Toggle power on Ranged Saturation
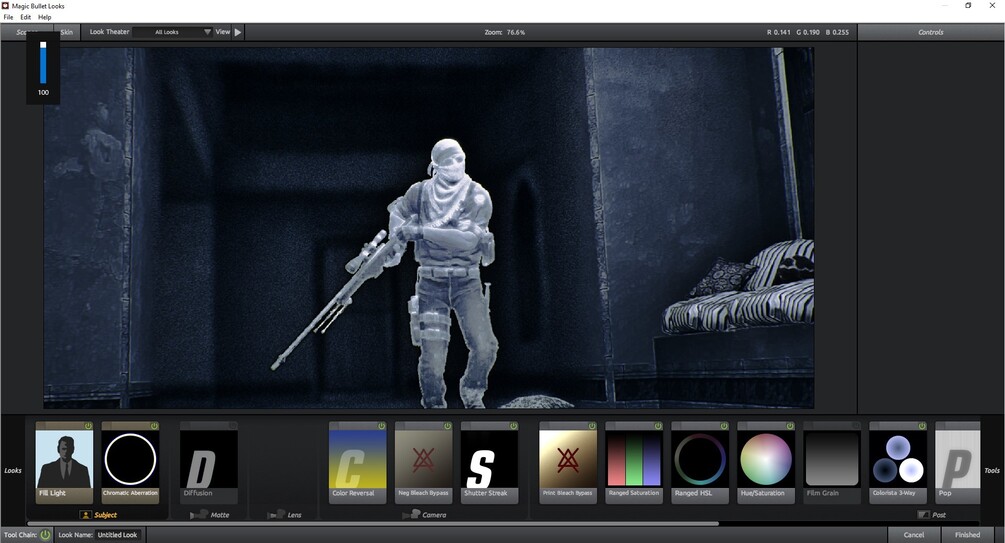Image resolution: width=1005 pixels, height=543 pixels. coord(658,426)
